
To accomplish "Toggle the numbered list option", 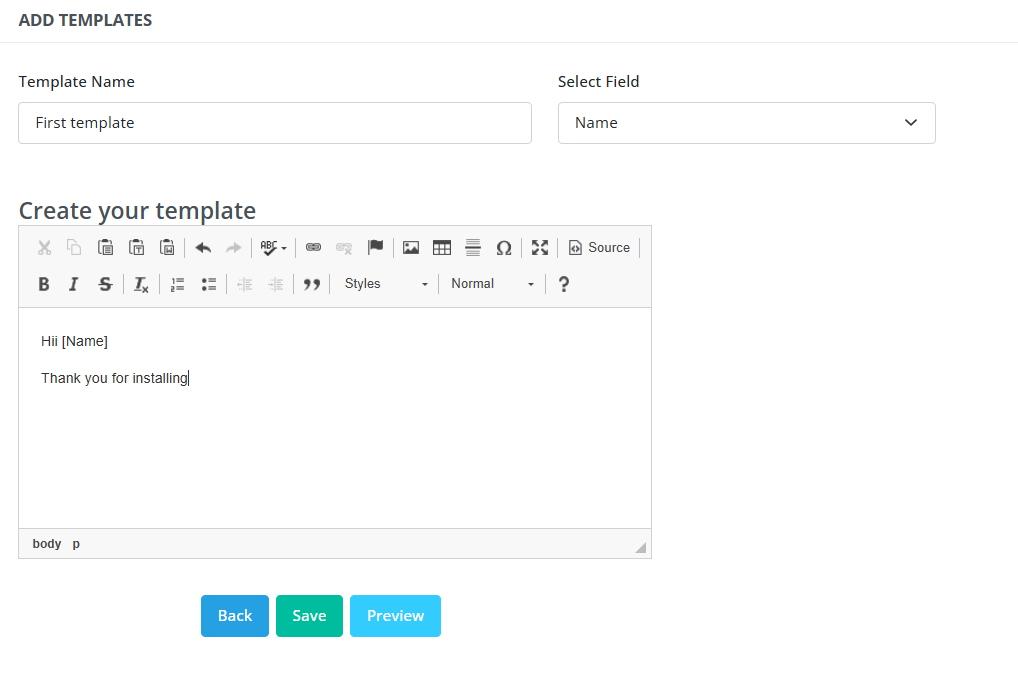I will [x=177, y=284].
